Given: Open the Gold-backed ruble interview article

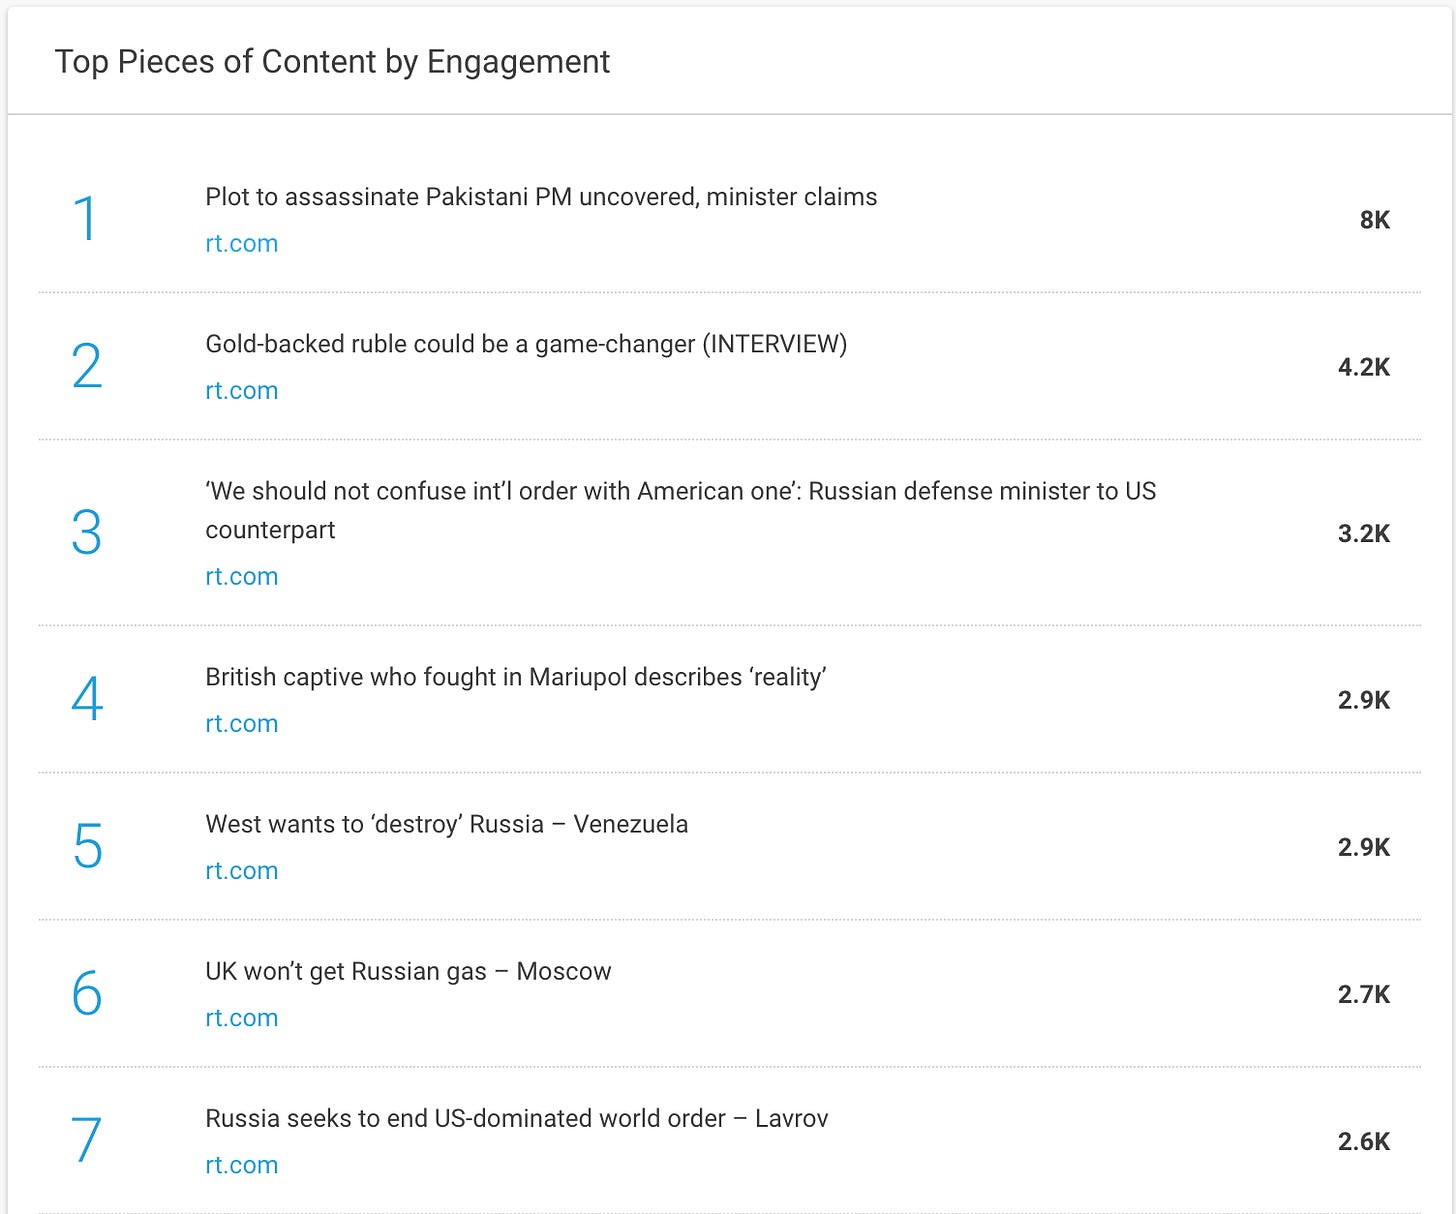Looking at the screenshot, I should point(526,344).
